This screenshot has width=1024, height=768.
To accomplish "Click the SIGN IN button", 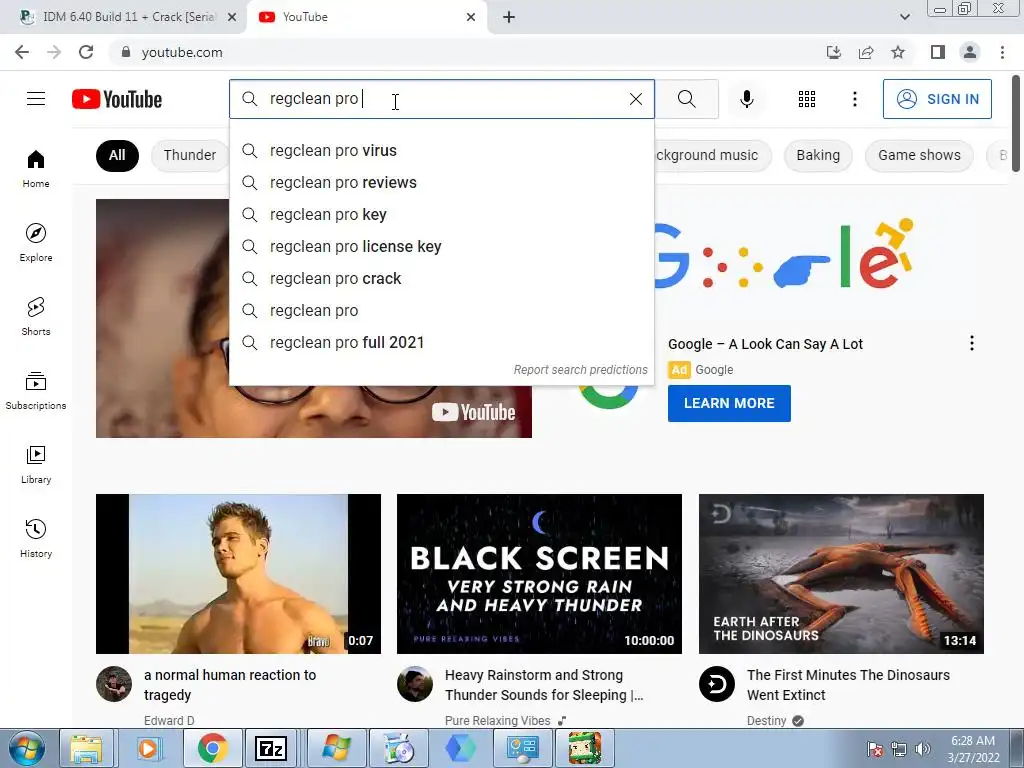I will coord(937,99).
